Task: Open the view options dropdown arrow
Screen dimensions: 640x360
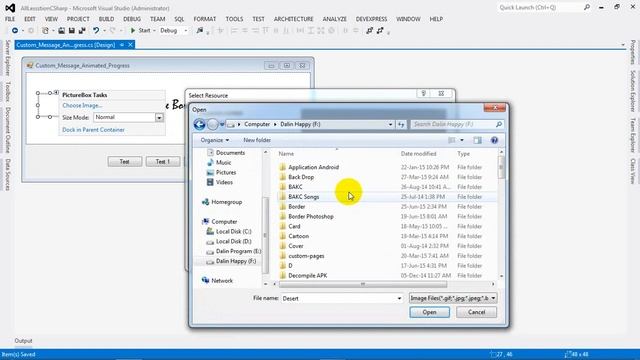Action: 462,140
